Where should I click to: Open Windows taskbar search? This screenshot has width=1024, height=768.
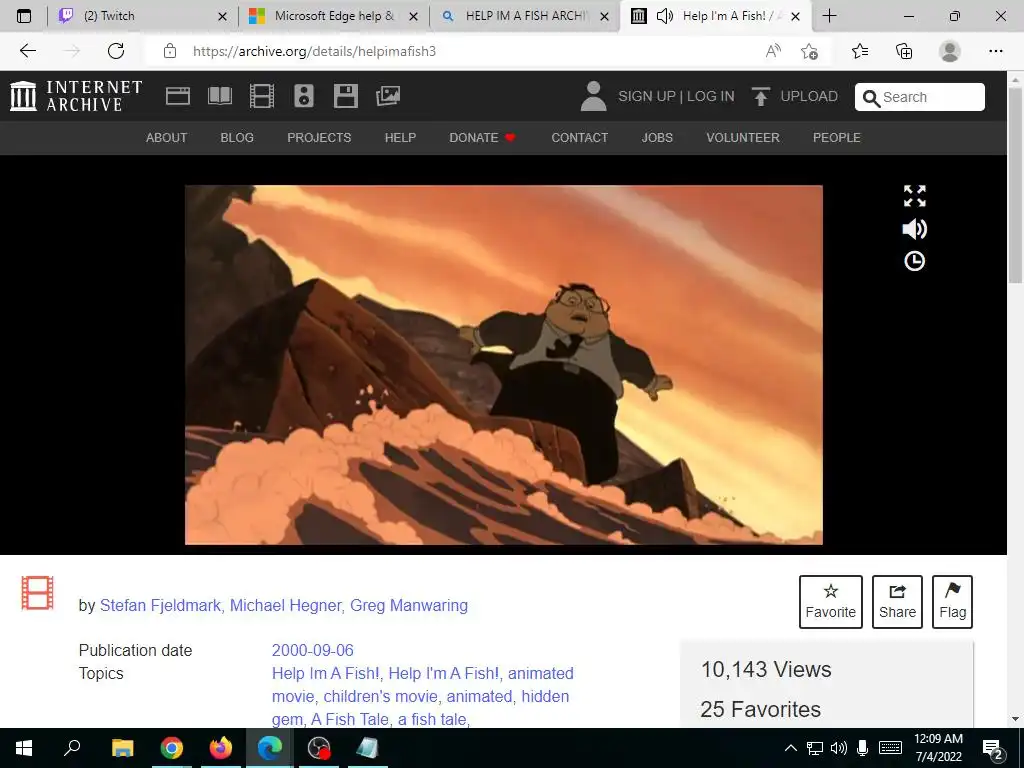click(x=72, y=748)
